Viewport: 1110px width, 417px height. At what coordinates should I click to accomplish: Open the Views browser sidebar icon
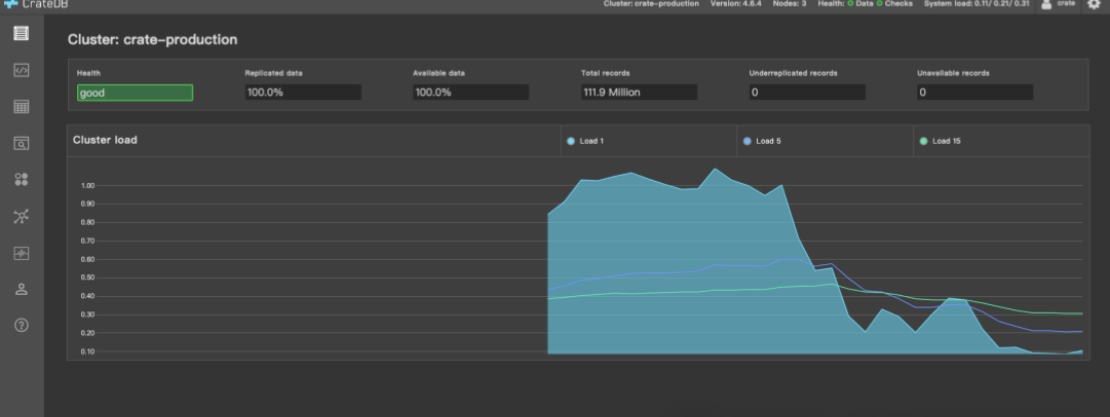coord(21,144)
